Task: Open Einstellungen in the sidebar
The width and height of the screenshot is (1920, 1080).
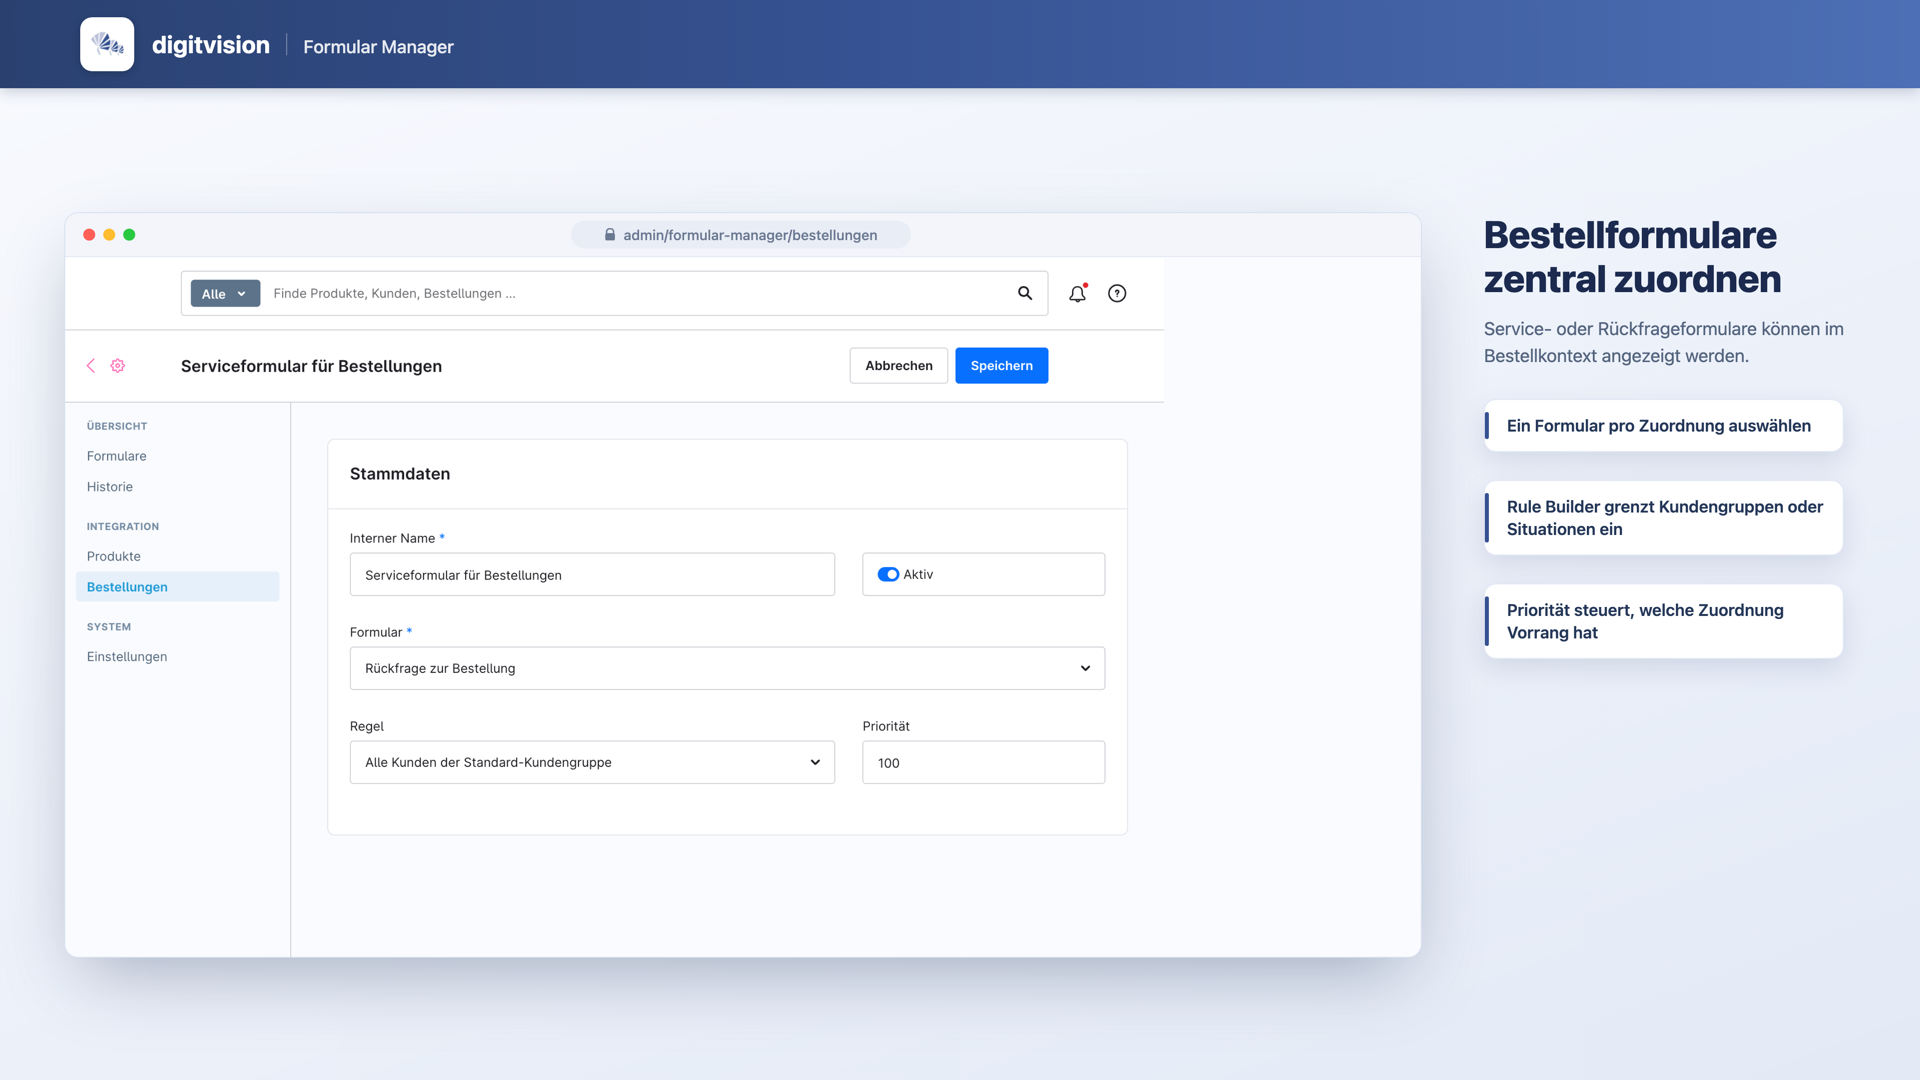Action: 127,657
